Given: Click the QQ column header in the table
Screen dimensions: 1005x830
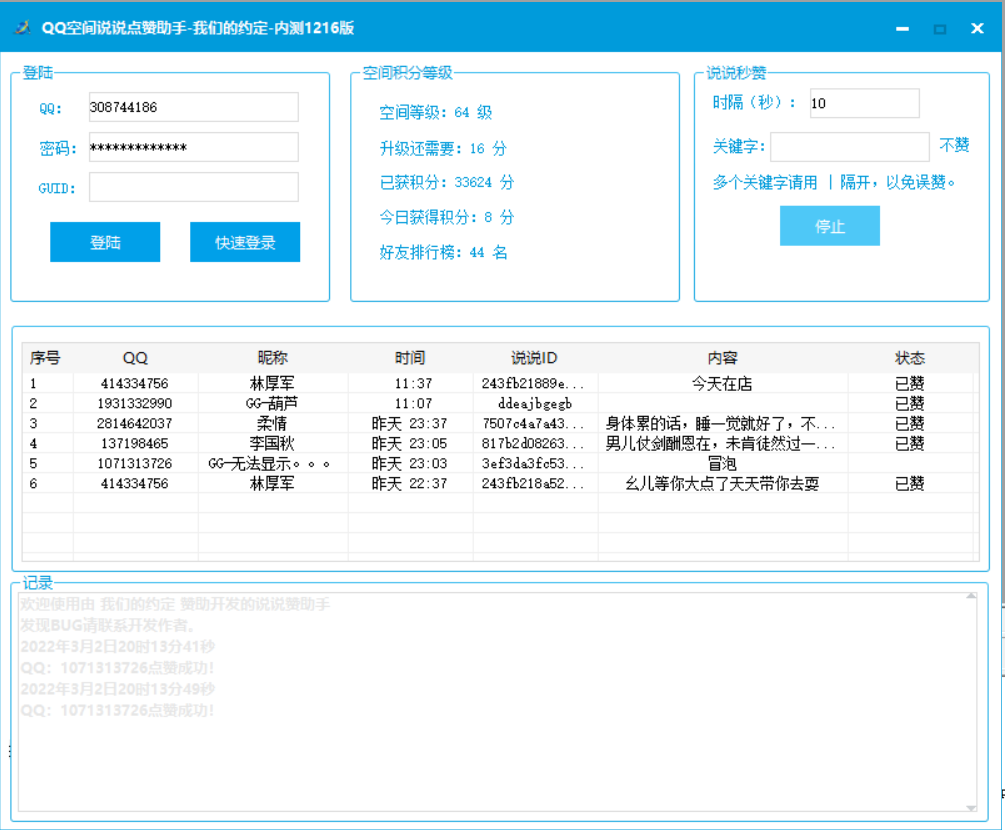Looking at the screenshot, I should pos(135,358).
